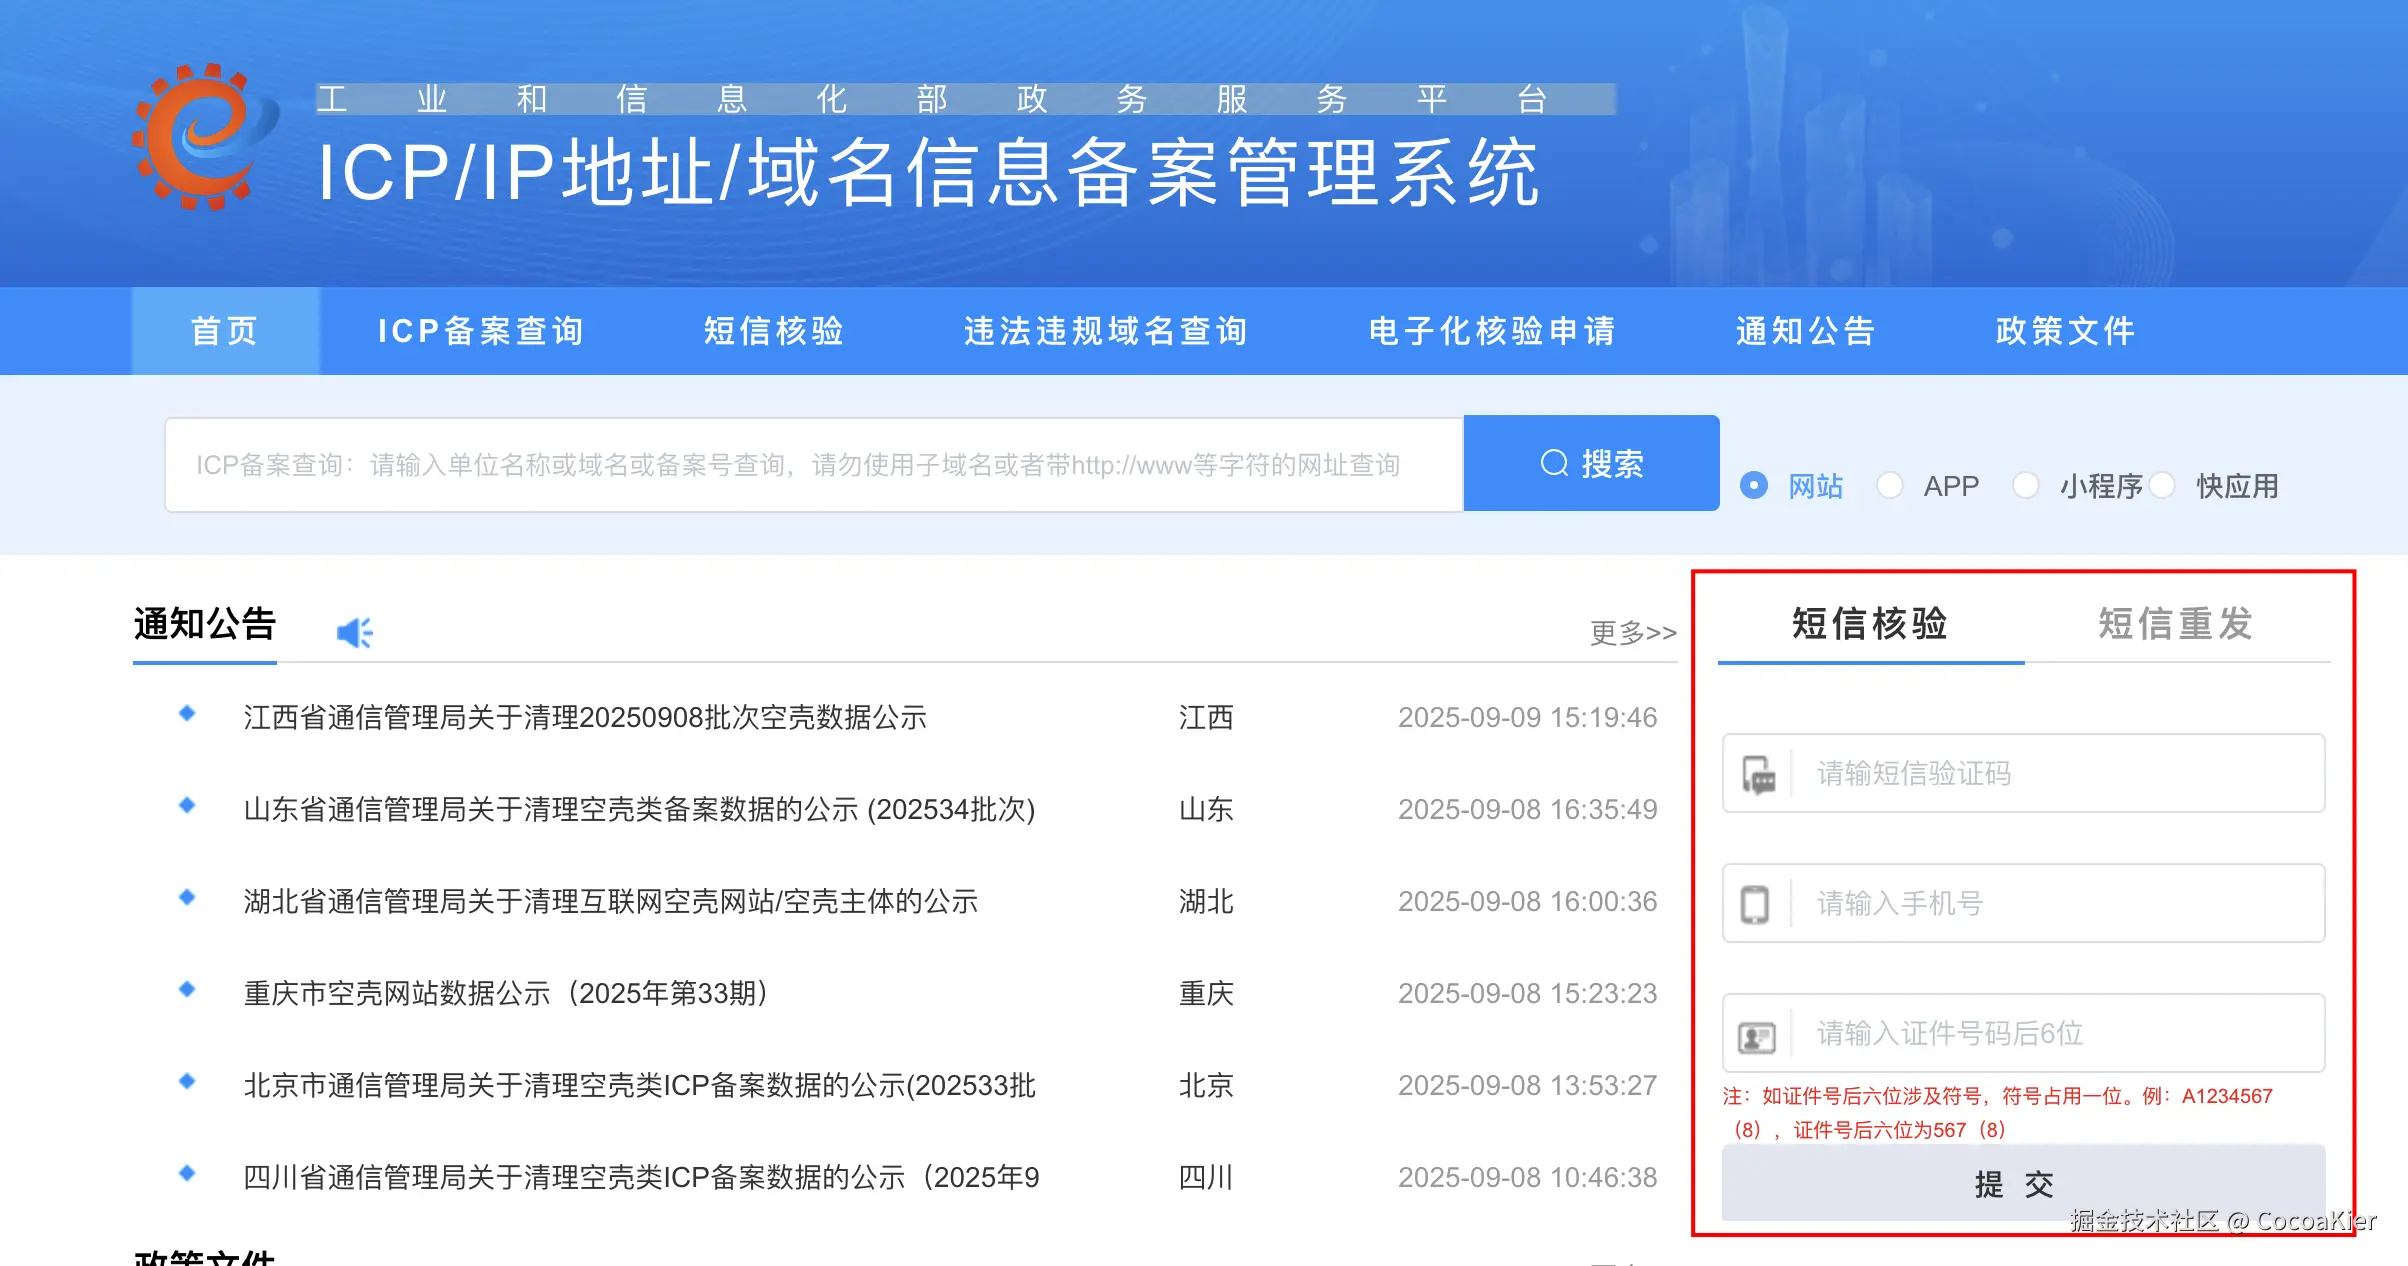Image resolution: width=2408 pixels, height=1266 pixels.
Task: Click the ID card icon in certificate number field
Action: [1757, 1034]
